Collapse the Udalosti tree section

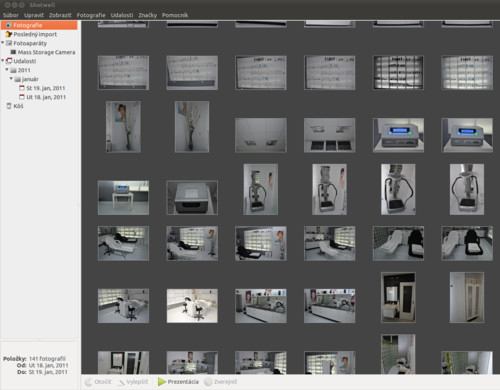click(3, 61)
